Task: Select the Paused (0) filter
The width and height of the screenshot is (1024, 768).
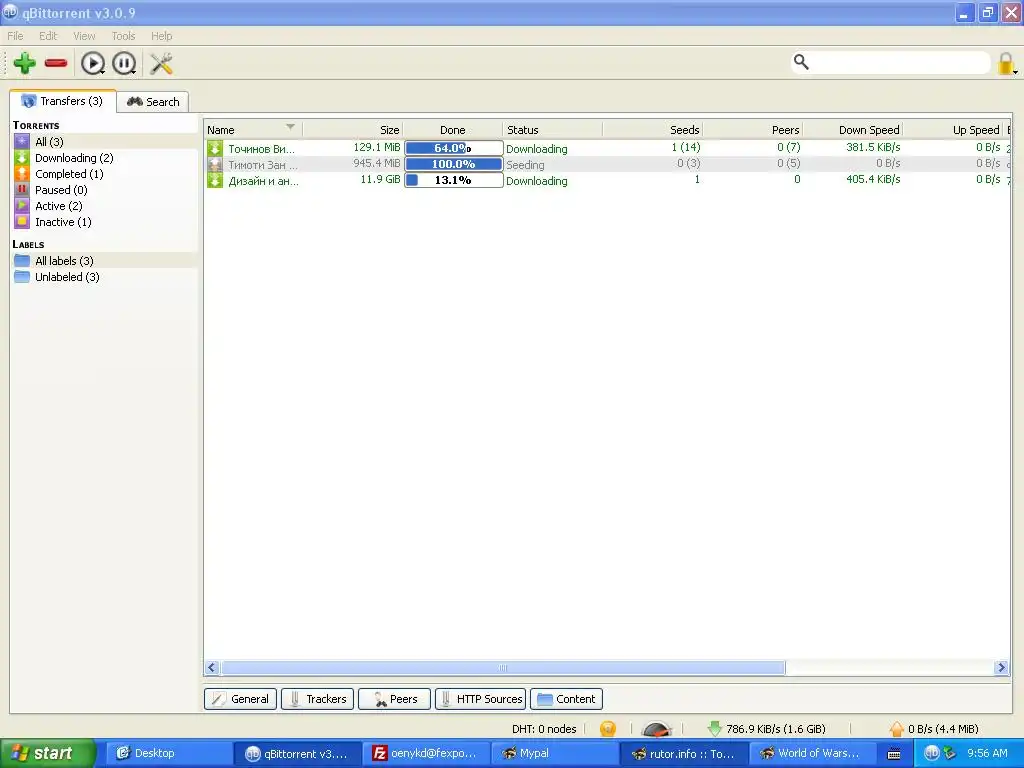Action: coord(104,190)
